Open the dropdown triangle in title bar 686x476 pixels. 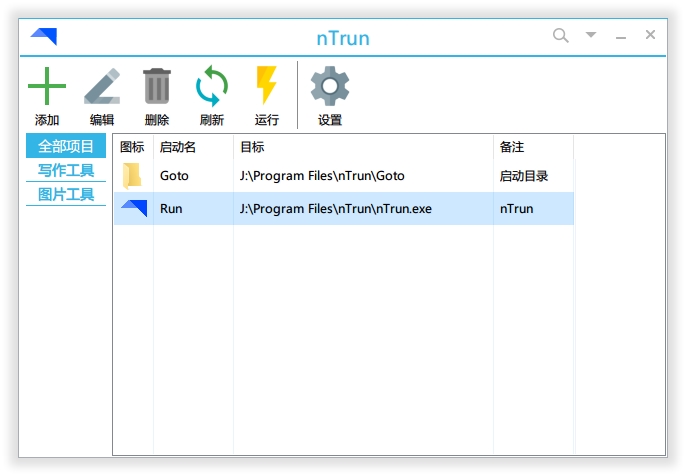coord(591,35)
